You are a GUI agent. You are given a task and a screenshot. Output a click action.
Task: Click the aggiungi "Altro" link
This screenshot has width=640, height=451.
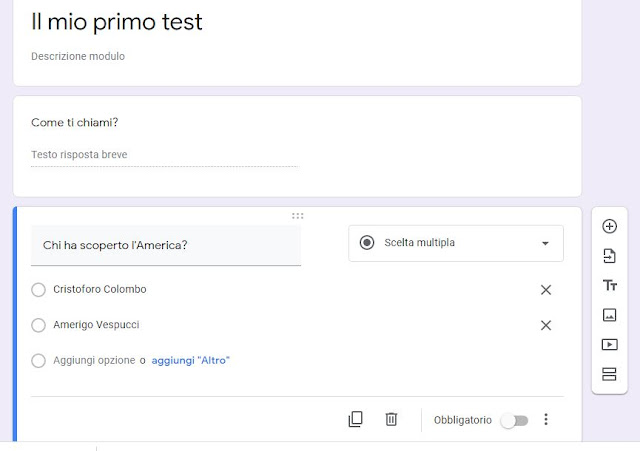190,360
